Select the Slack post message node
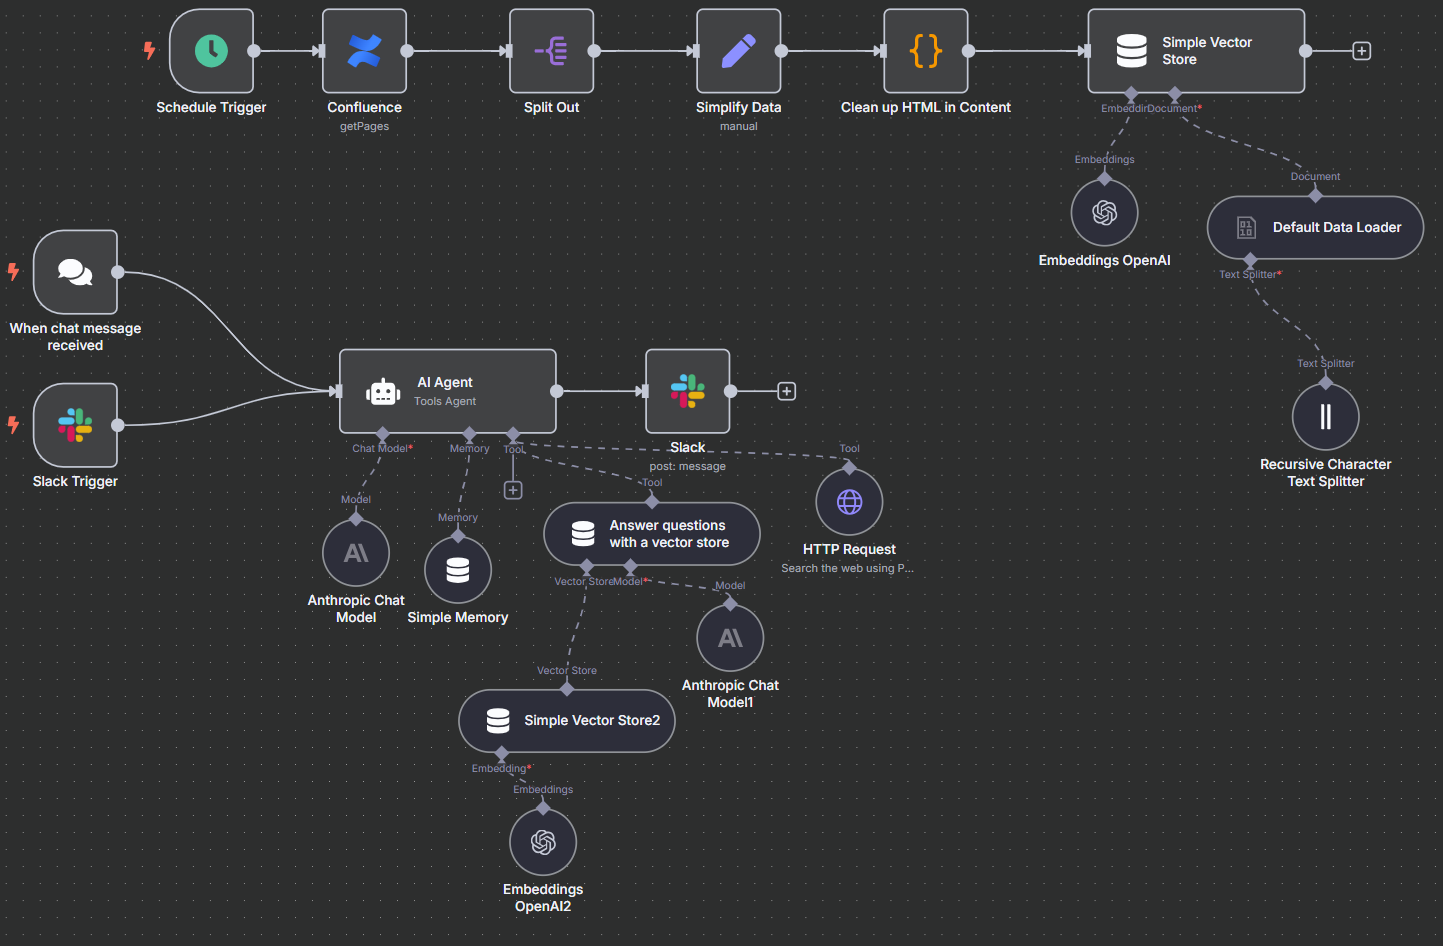Screen dimensions: 1443x946 point(688,391)
